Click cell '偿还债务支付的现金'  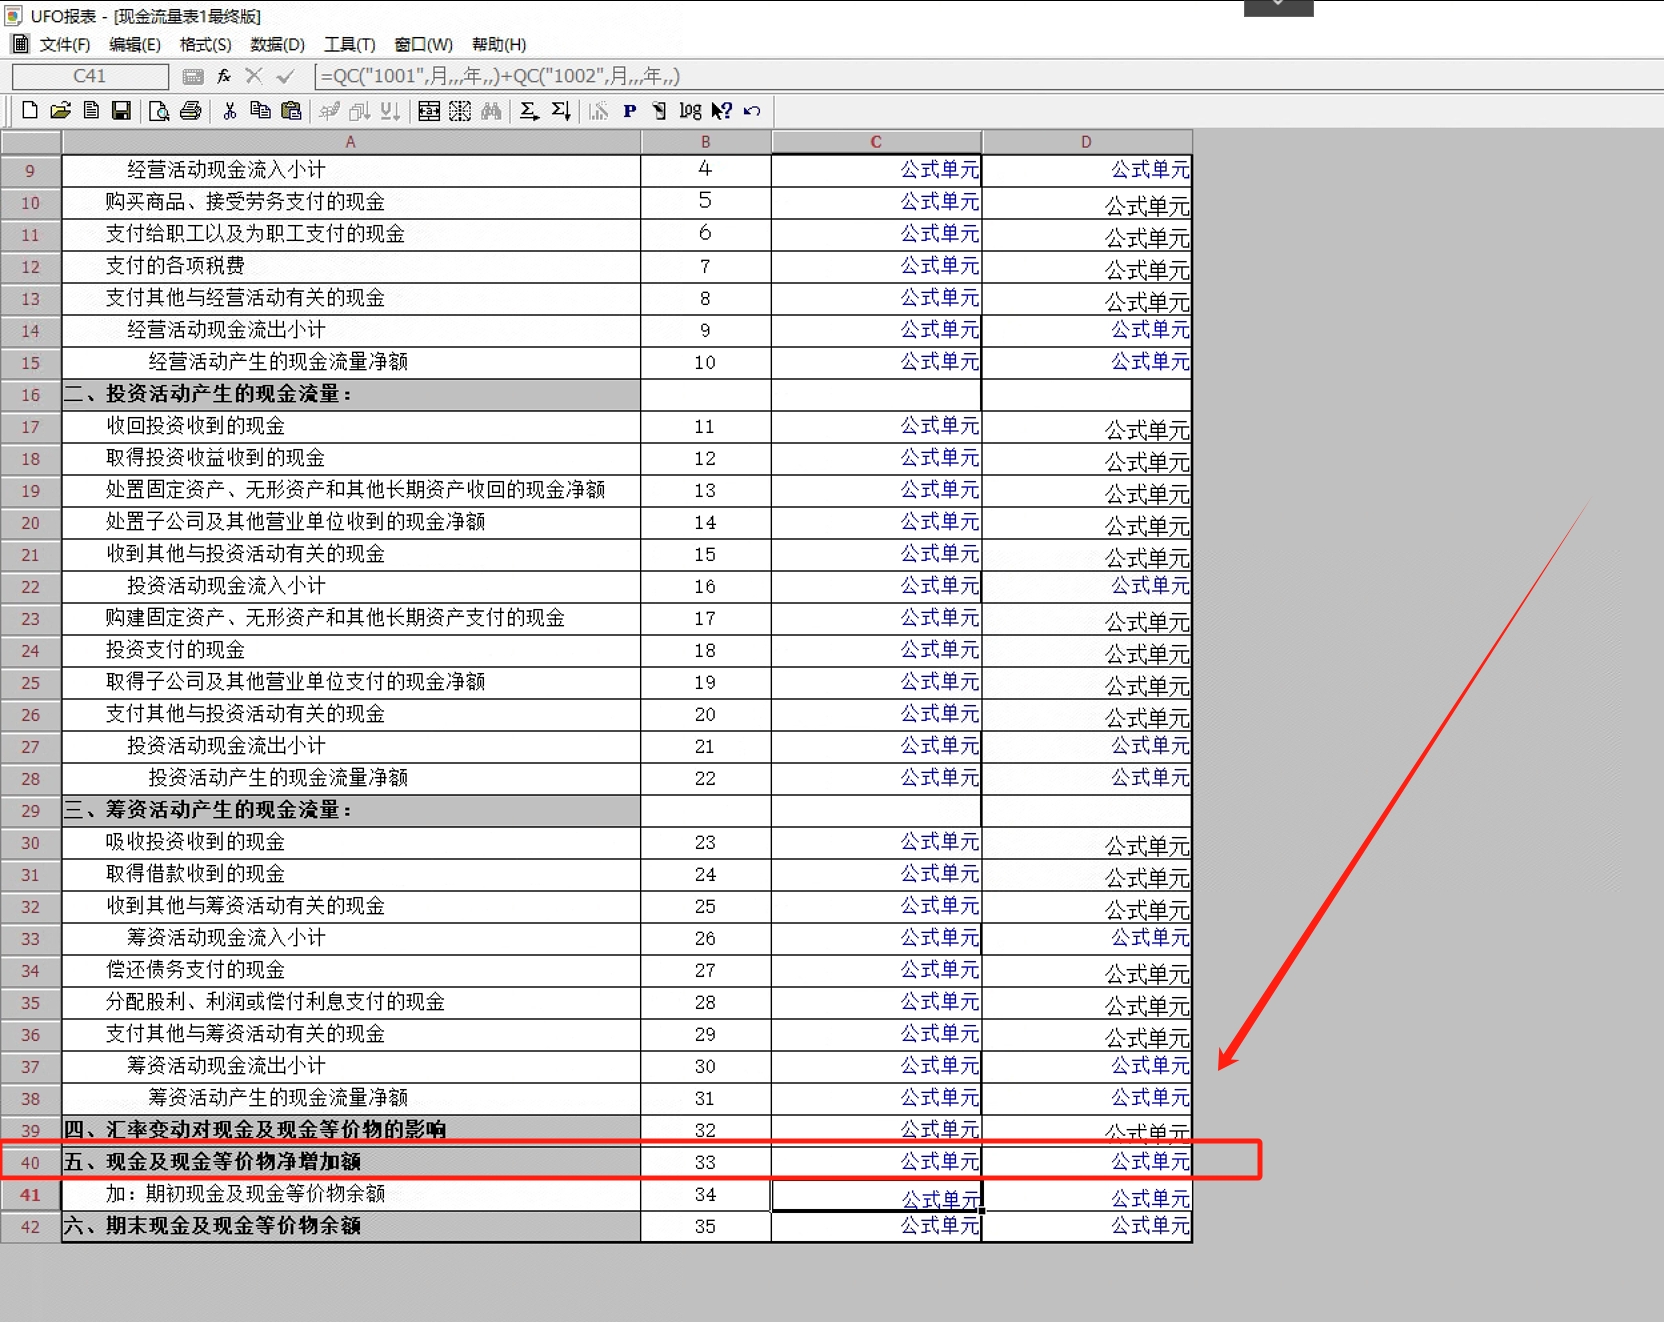[351, 970]
